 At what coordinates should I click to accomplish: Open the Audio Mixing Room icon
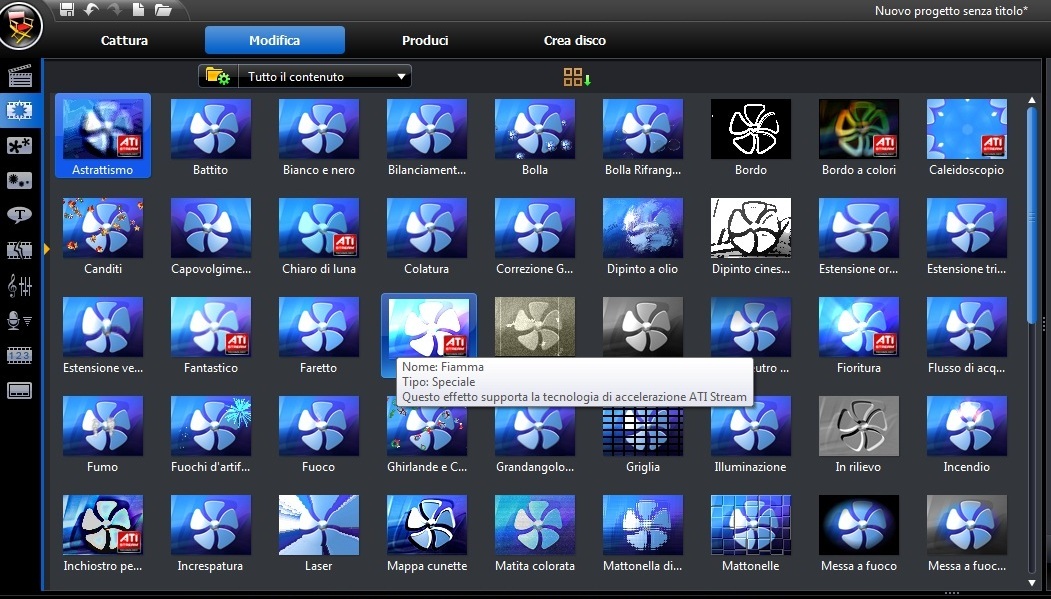(20, 286)
